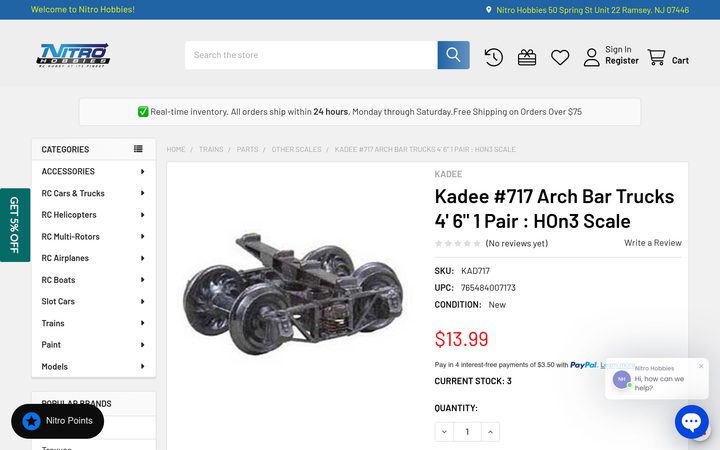Click Write a Review link
This screenshot has height=450, width=720.
click(x=652, y=243)
